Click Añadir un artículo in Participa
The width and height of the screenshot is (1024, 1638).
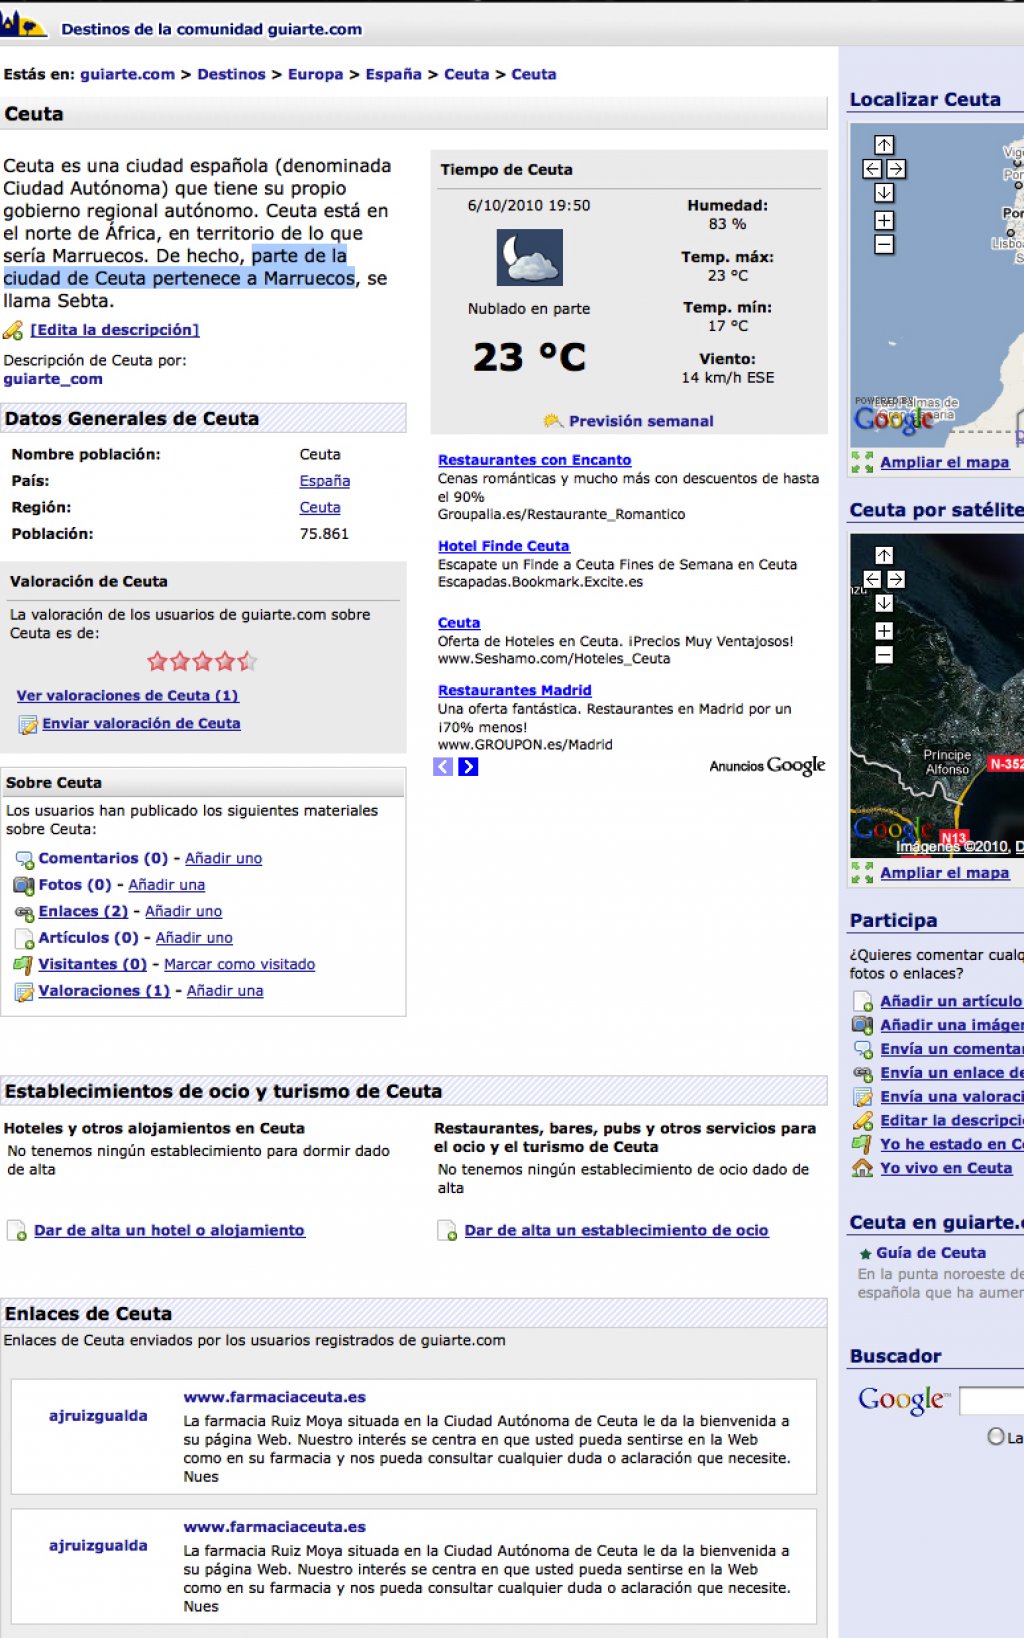point(951,1001)
